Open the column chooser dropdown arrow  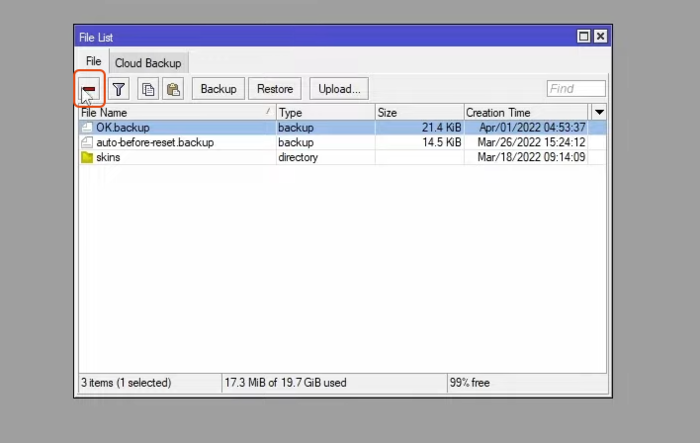[599, 113]
